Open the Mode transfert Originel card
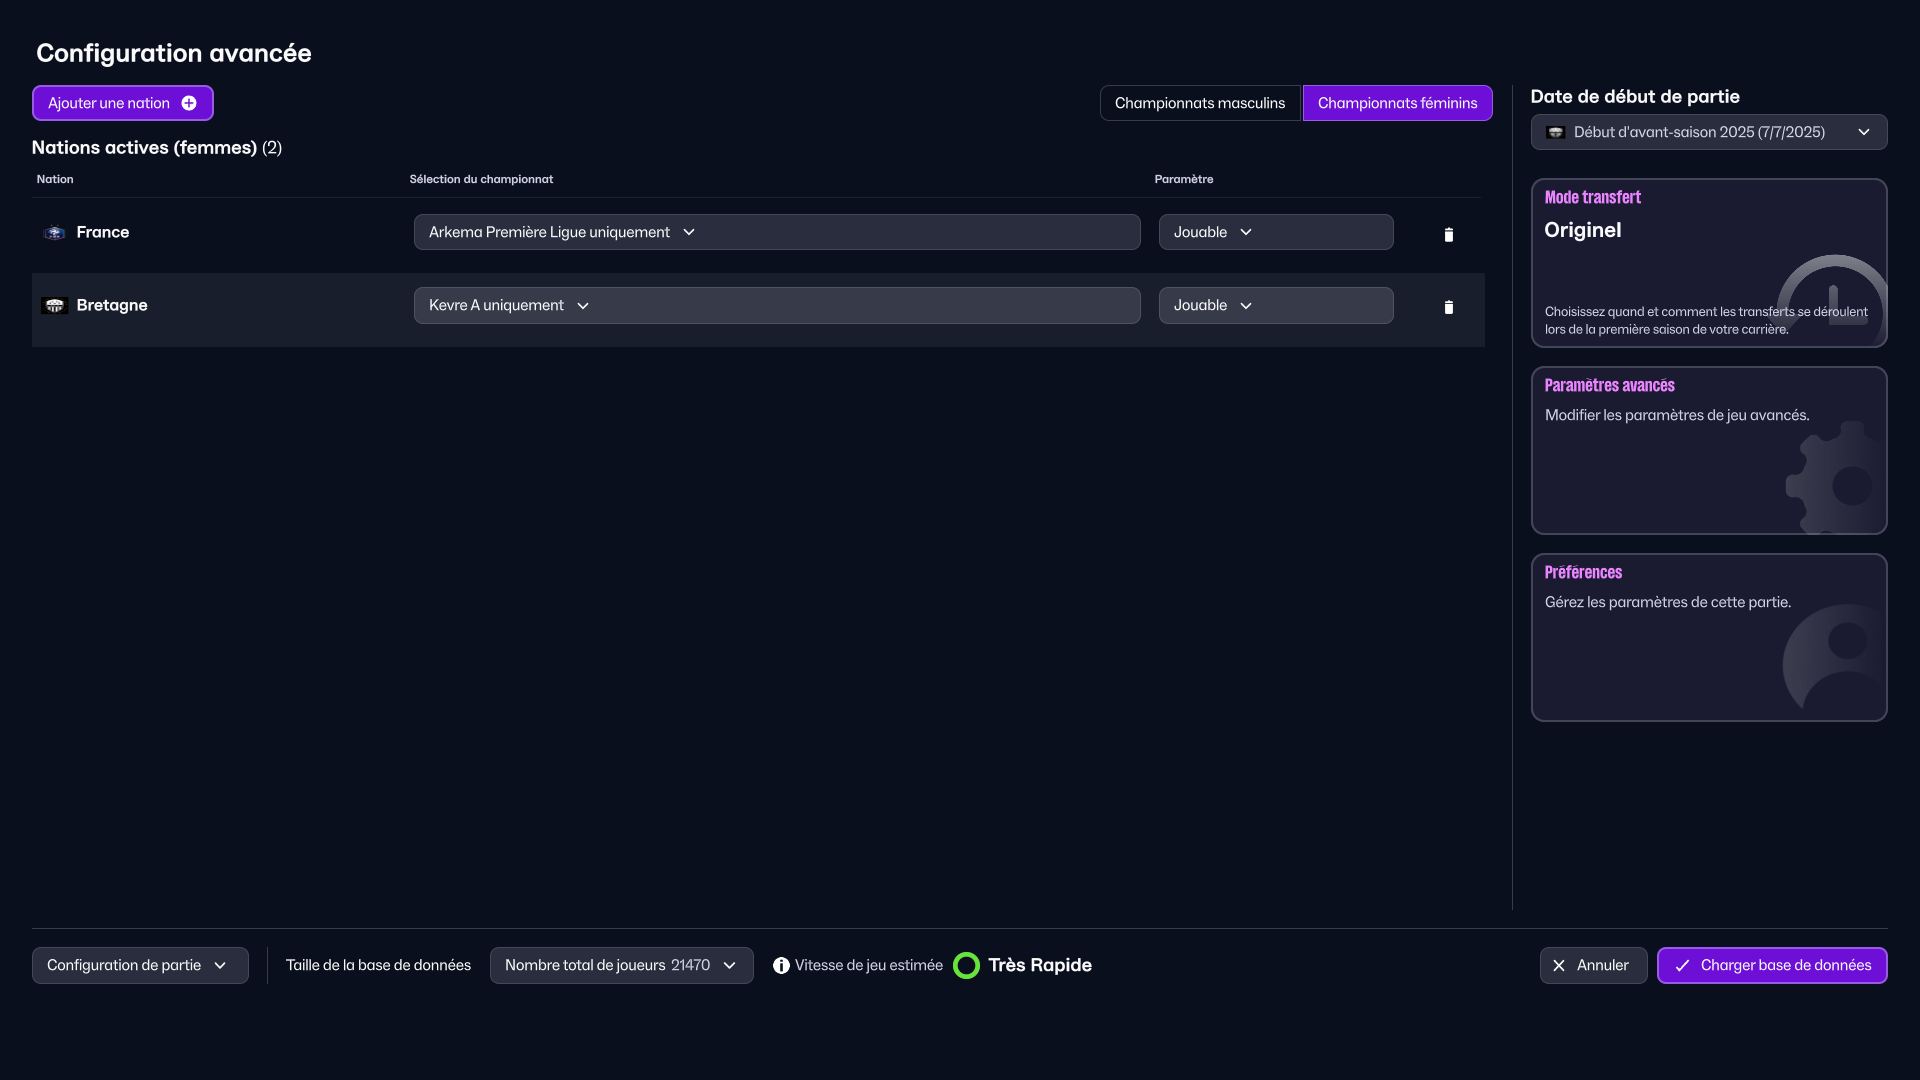1920x1080 pixels. pos(1709,263)
